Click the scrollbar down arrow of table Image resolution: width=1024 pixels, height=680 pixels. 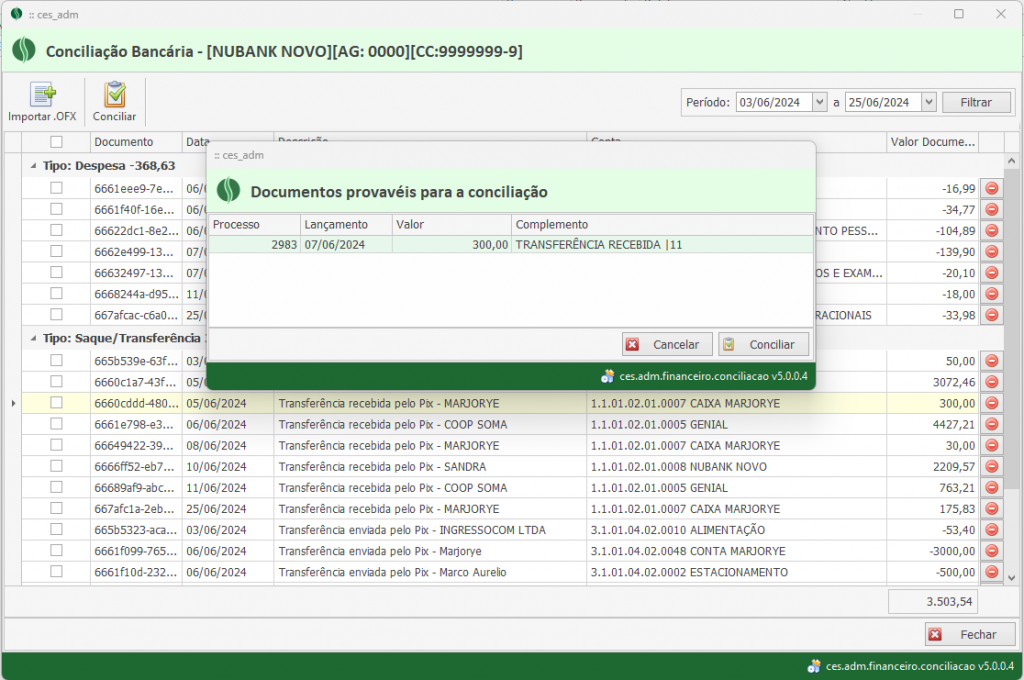[x=1011, y=577]
